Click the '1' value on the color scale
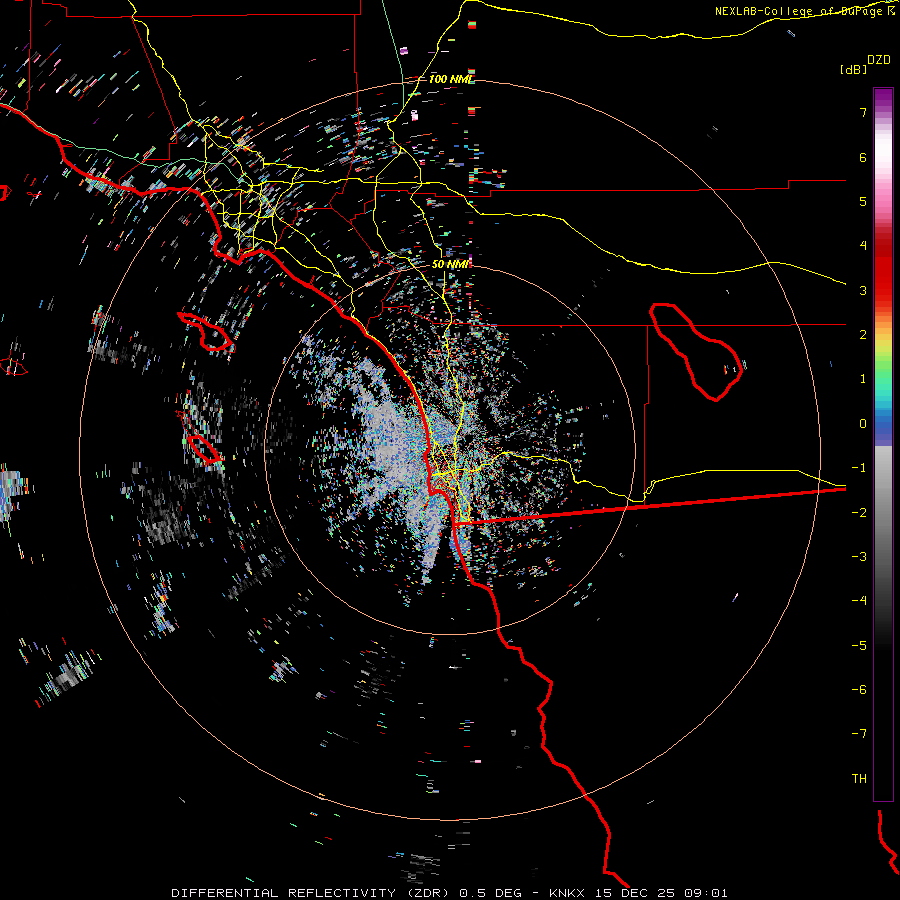This screenshot has height=900, width=900. [863, 379]
